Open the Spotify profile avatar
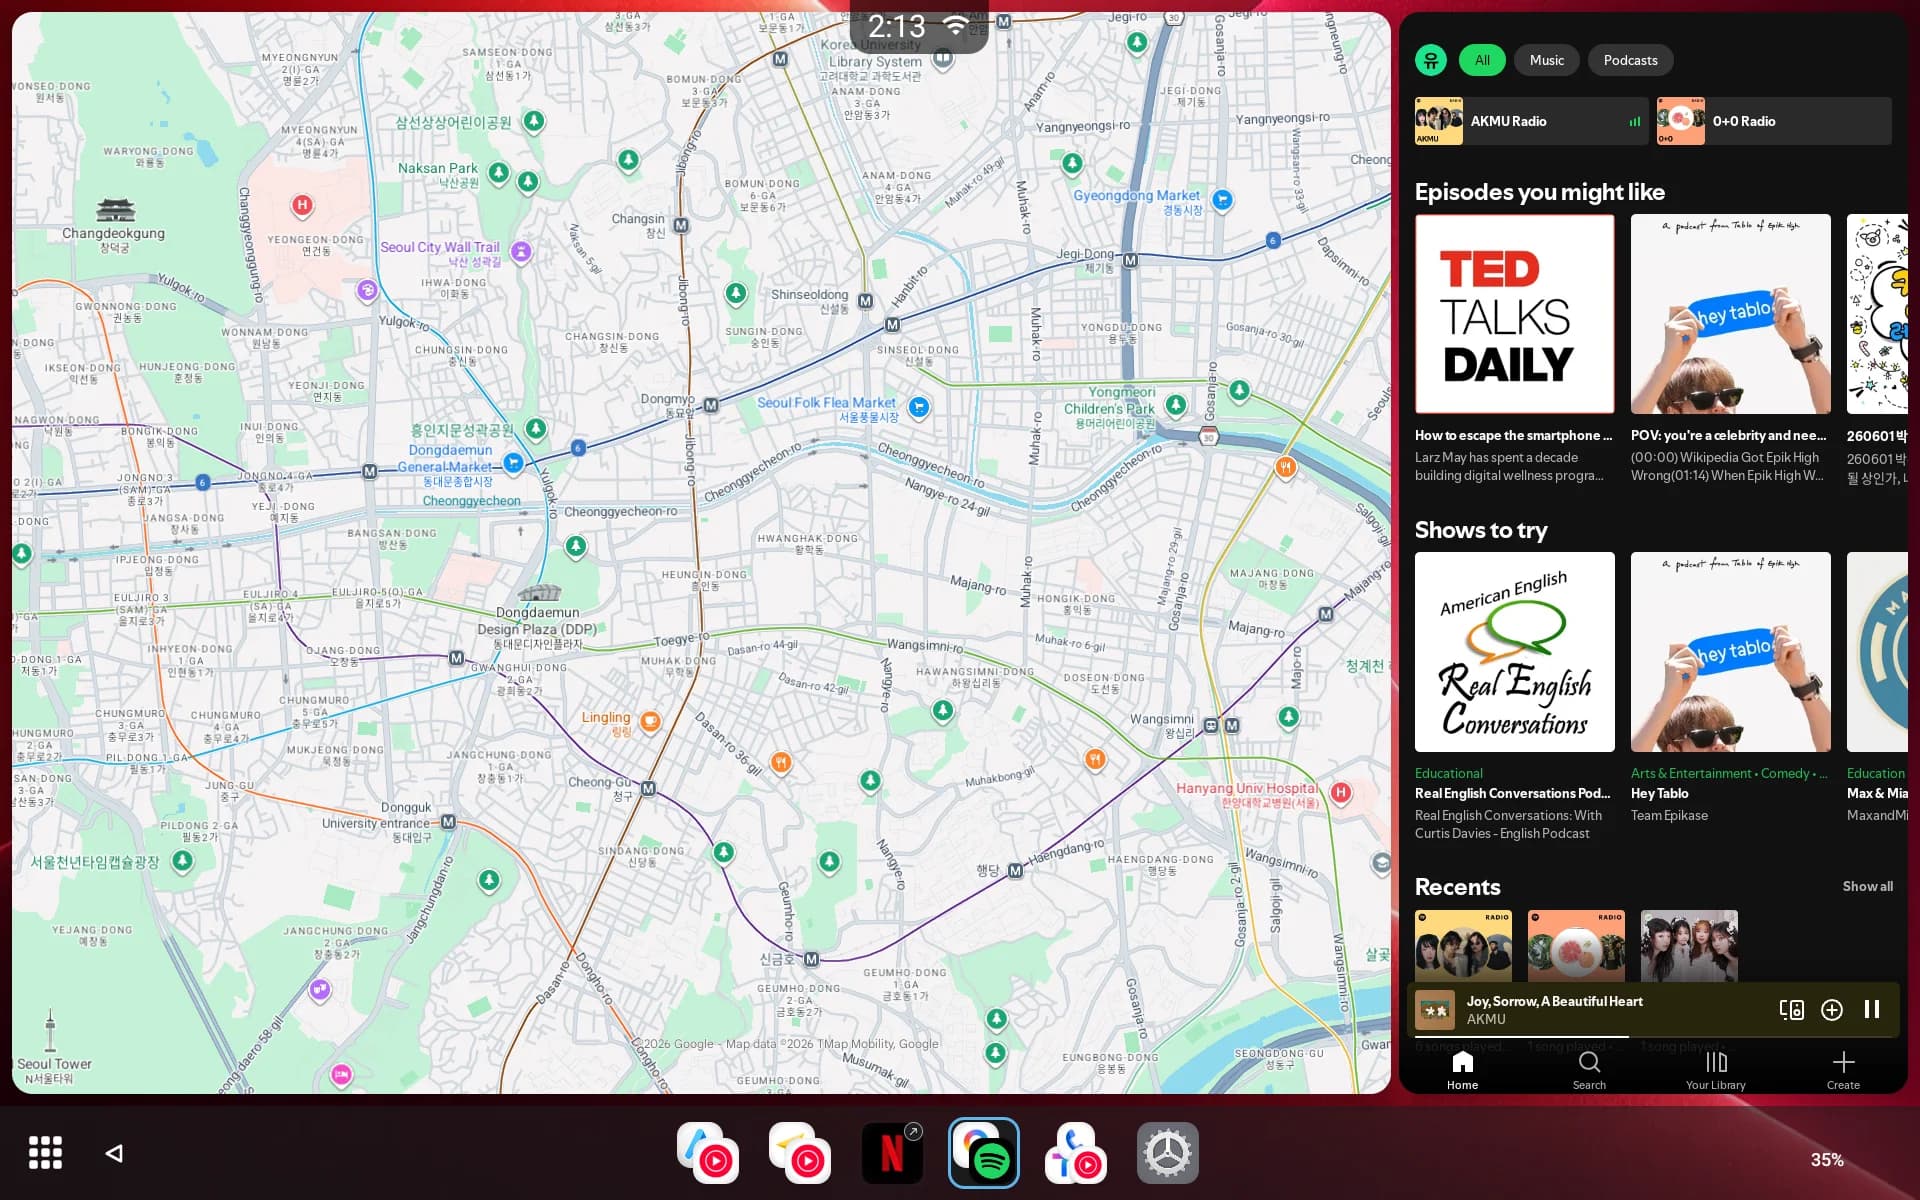 (1431, 60)
